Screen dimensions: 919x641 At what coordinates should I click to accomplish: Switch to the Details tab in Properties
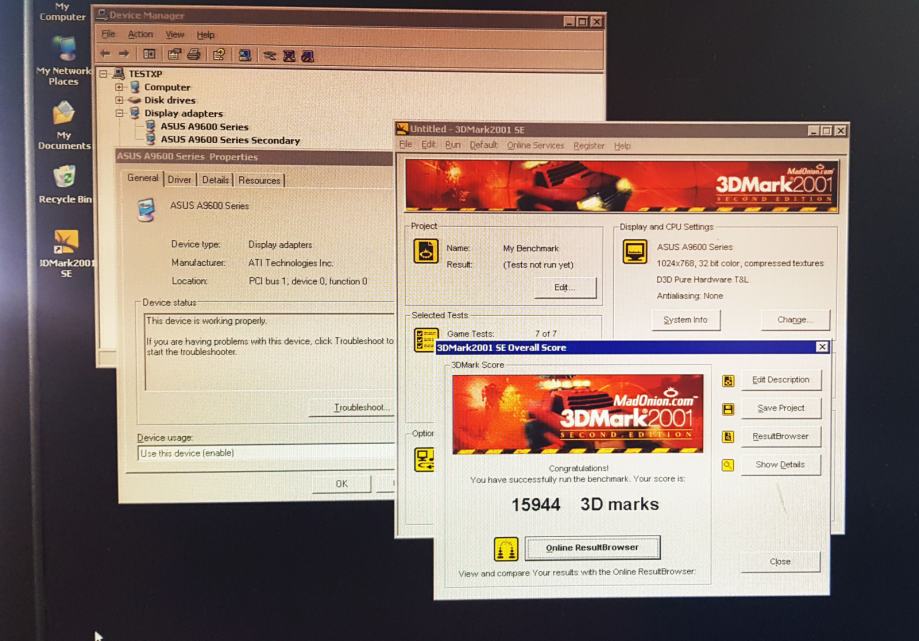[215, 180]
